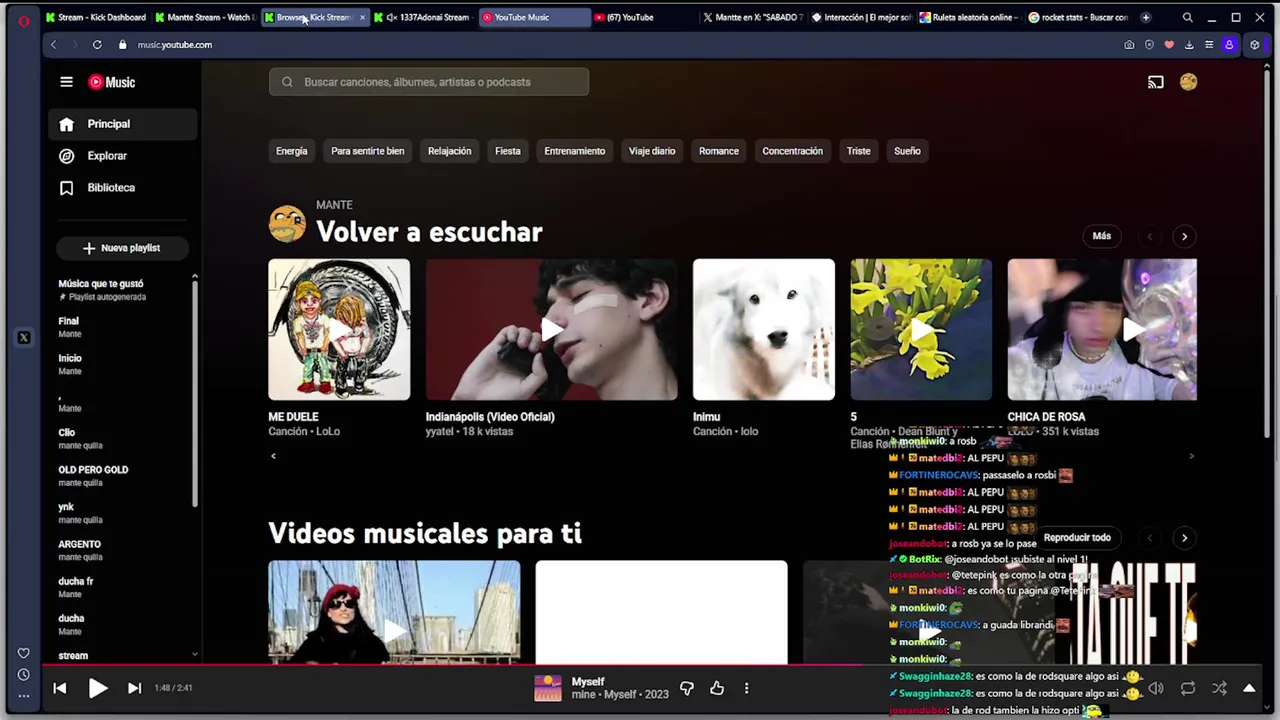Switch to 1337Adonai Stream tab
The image size is (1280, 720).
[x=425, y=17]
